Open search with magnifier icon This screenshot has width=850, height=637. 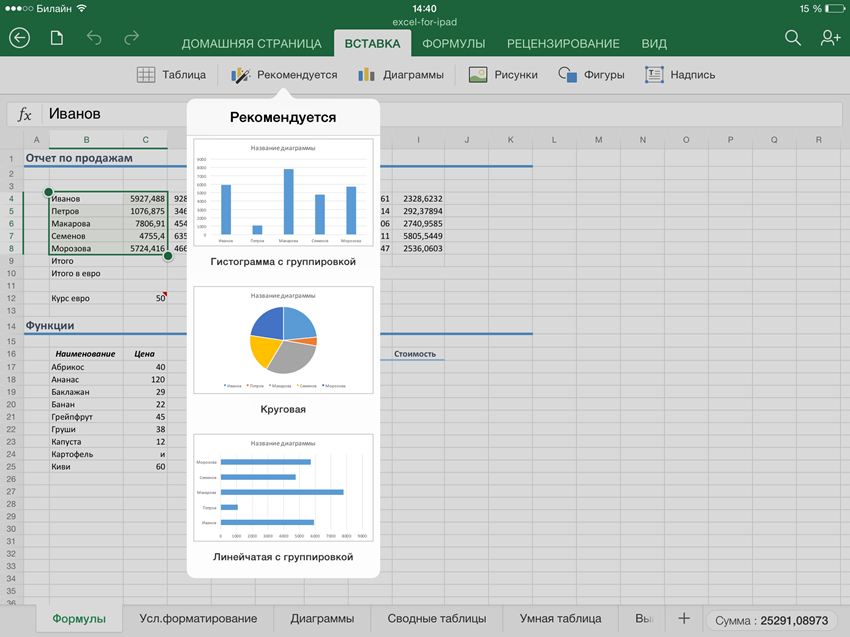(x=793, y=38)
